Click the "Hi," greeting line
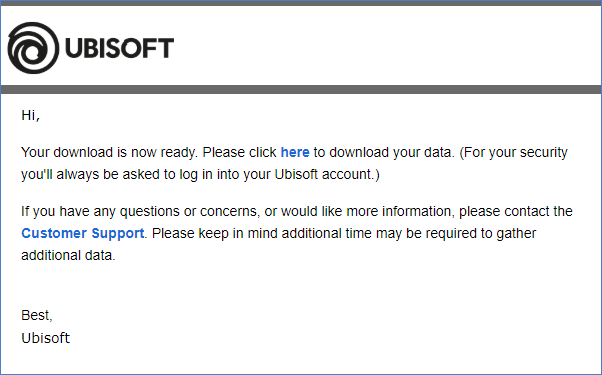Screen dimensions: 602x375 [x=30, y=115]
